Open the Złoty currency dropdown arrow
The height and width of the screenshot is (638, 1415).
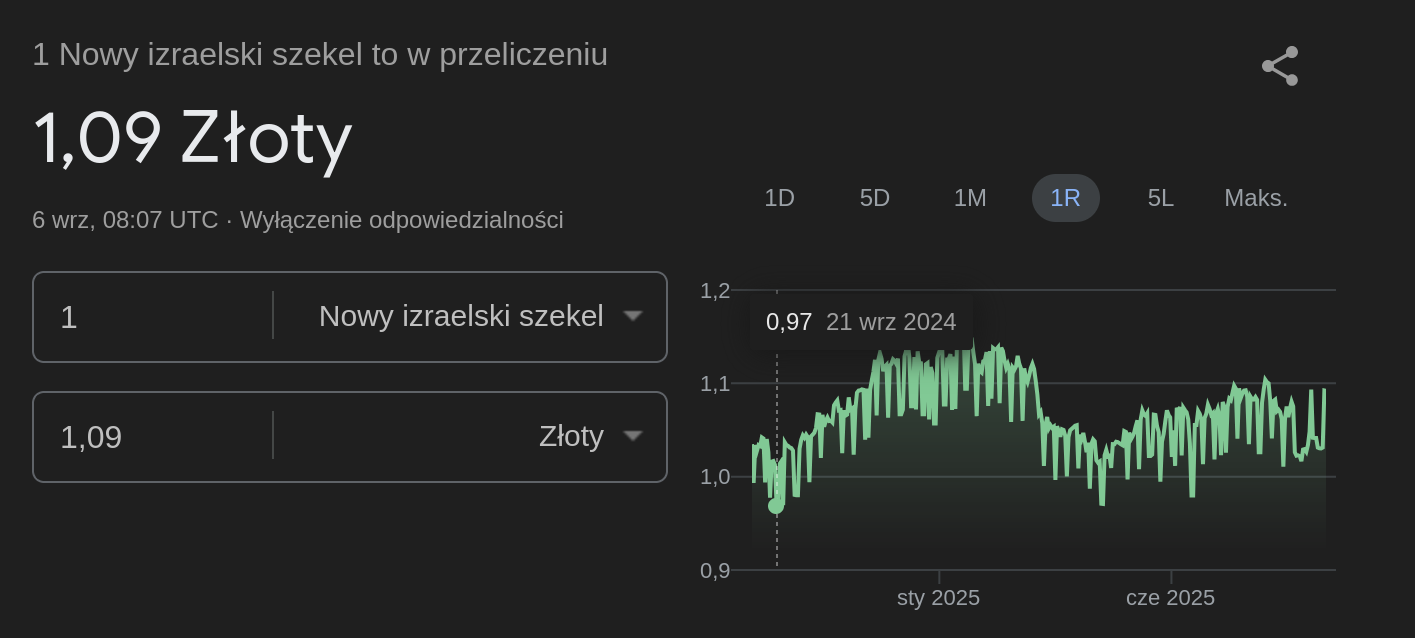pos(632,436)
